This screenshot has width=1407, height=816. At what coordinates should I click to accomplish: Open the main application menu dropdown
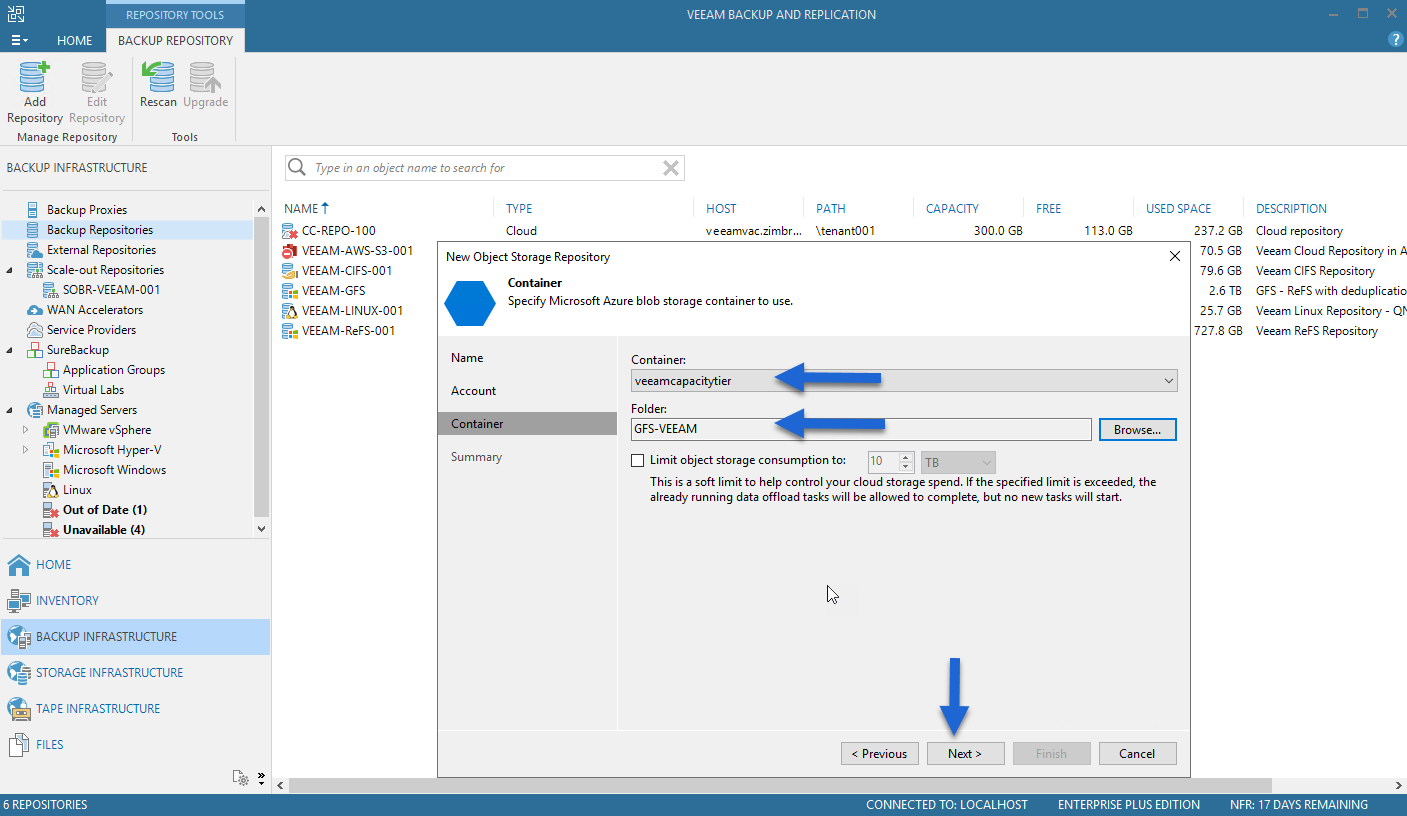(x=19, y=40)
